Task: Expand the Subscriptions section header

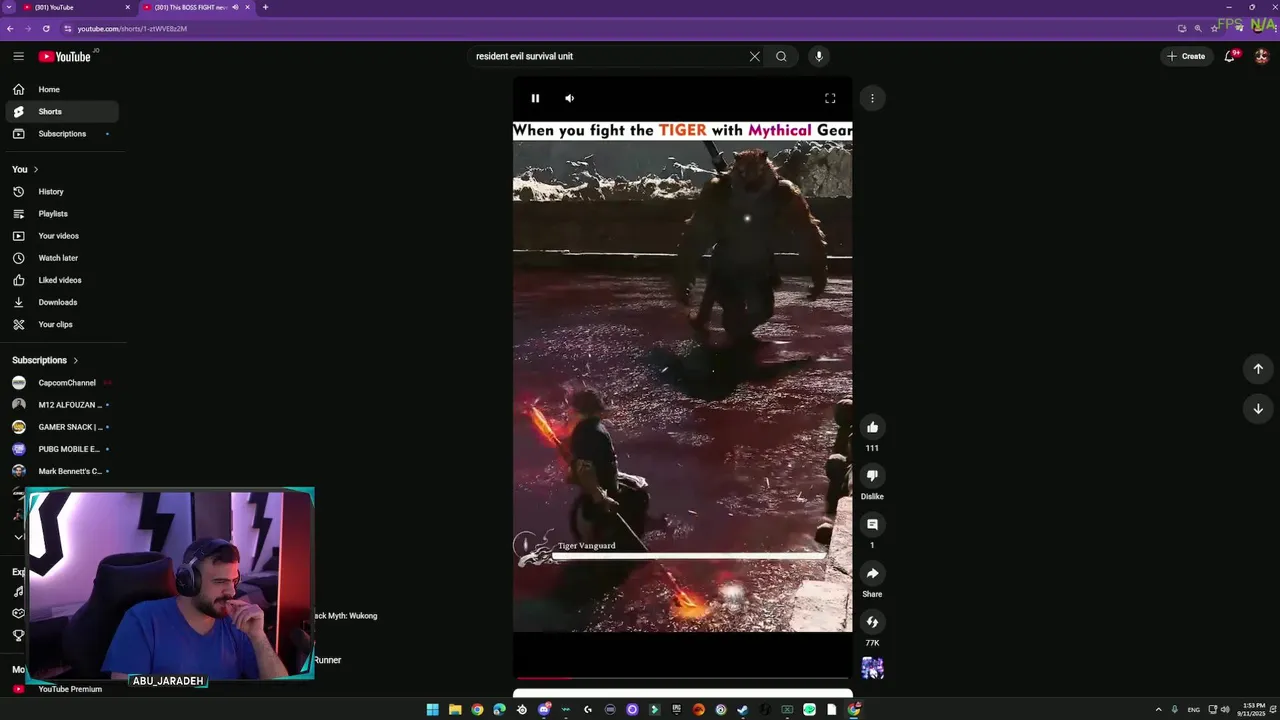Action: 45,360
